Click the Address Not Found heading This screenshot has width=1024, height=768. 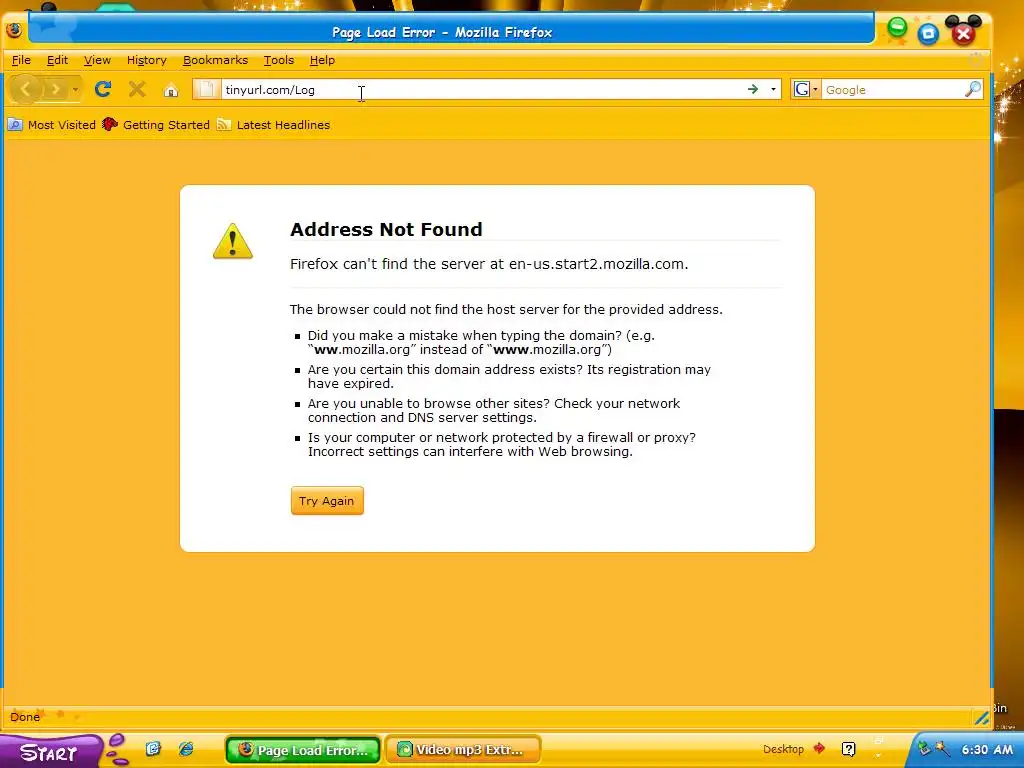coord(386,229)
